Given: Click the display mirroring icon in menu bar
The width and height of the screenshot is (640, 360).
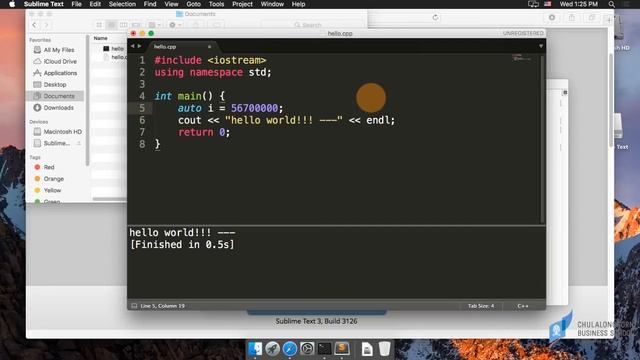Looking at the screenshot, I should 533,4.
